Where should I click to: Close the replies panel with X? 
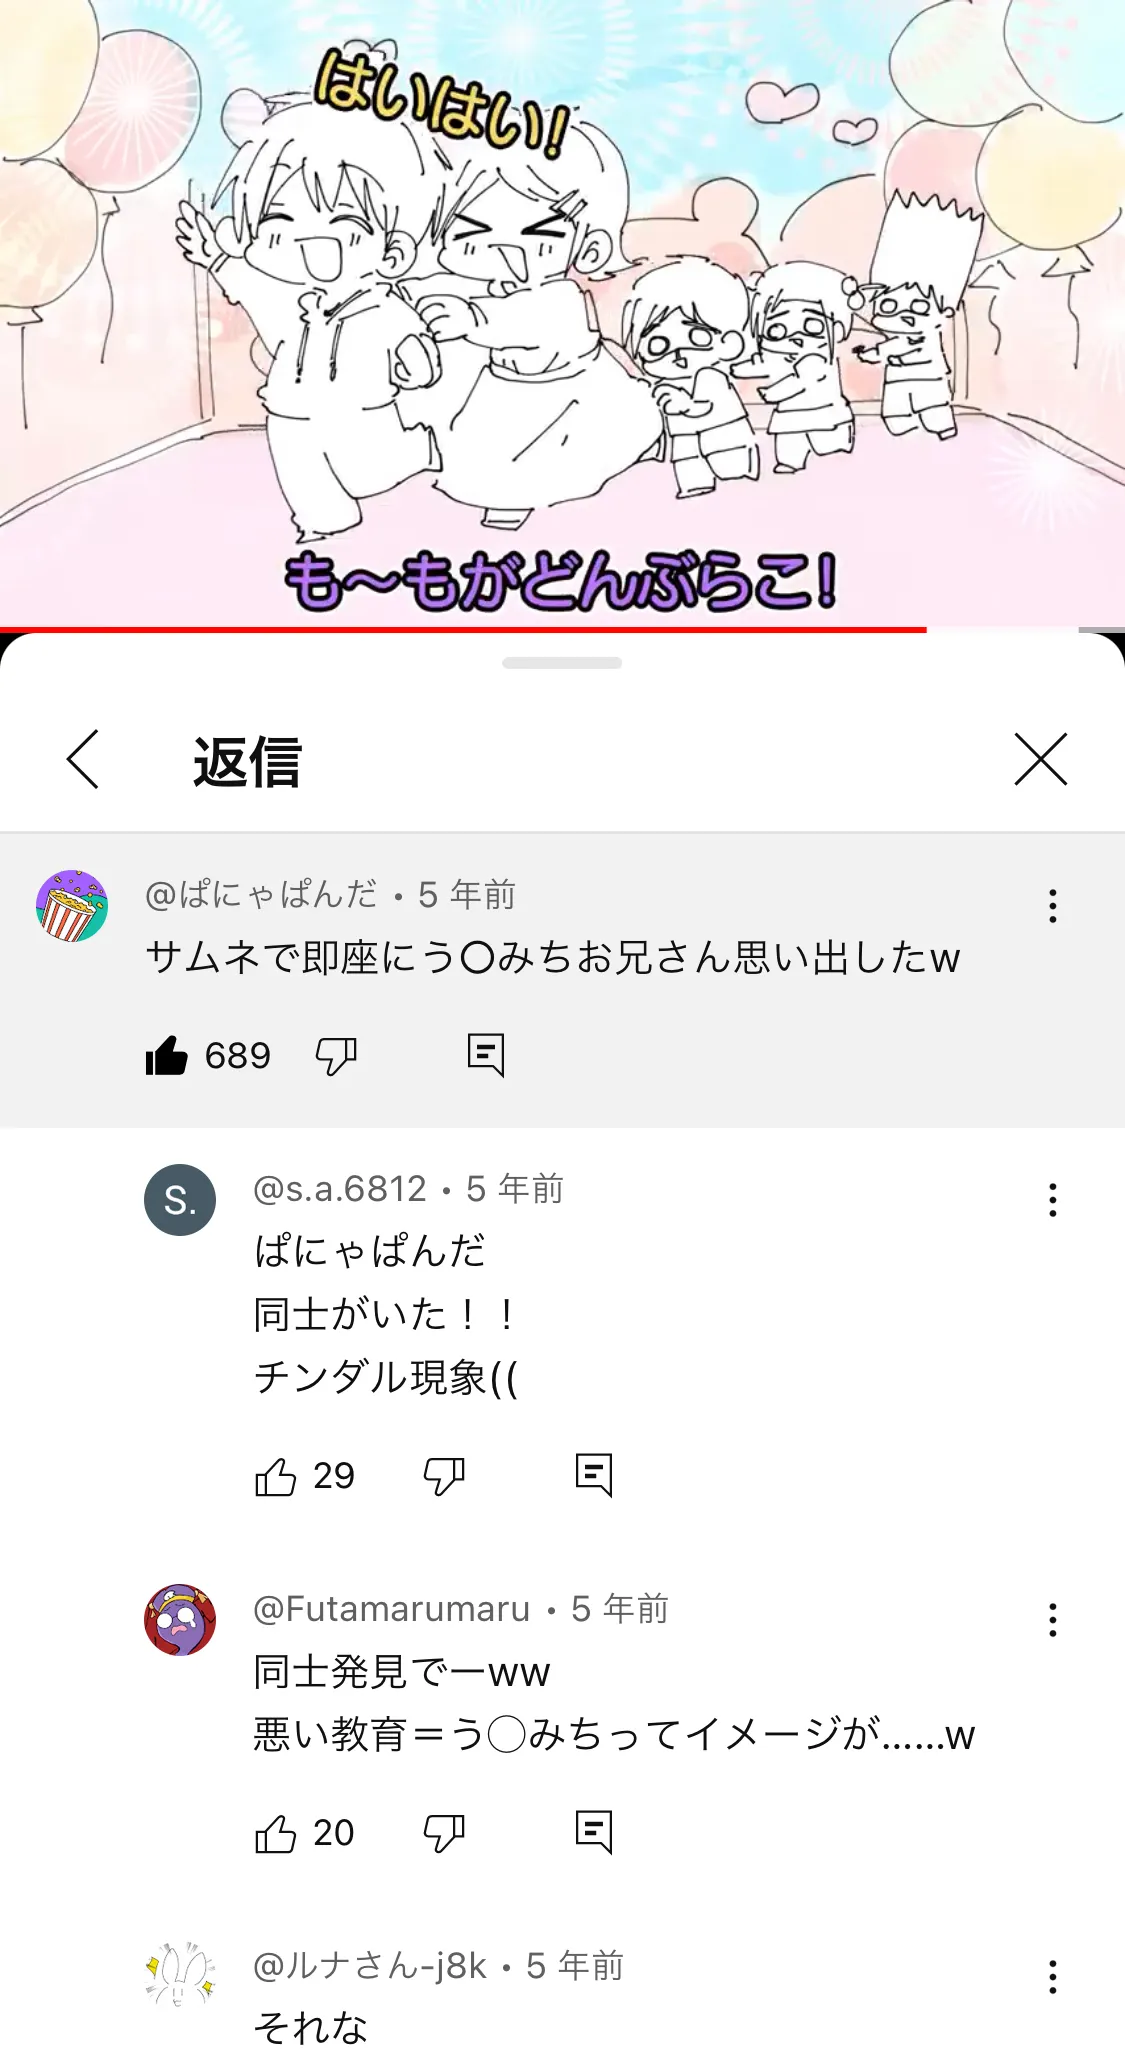pos(1041,759)
